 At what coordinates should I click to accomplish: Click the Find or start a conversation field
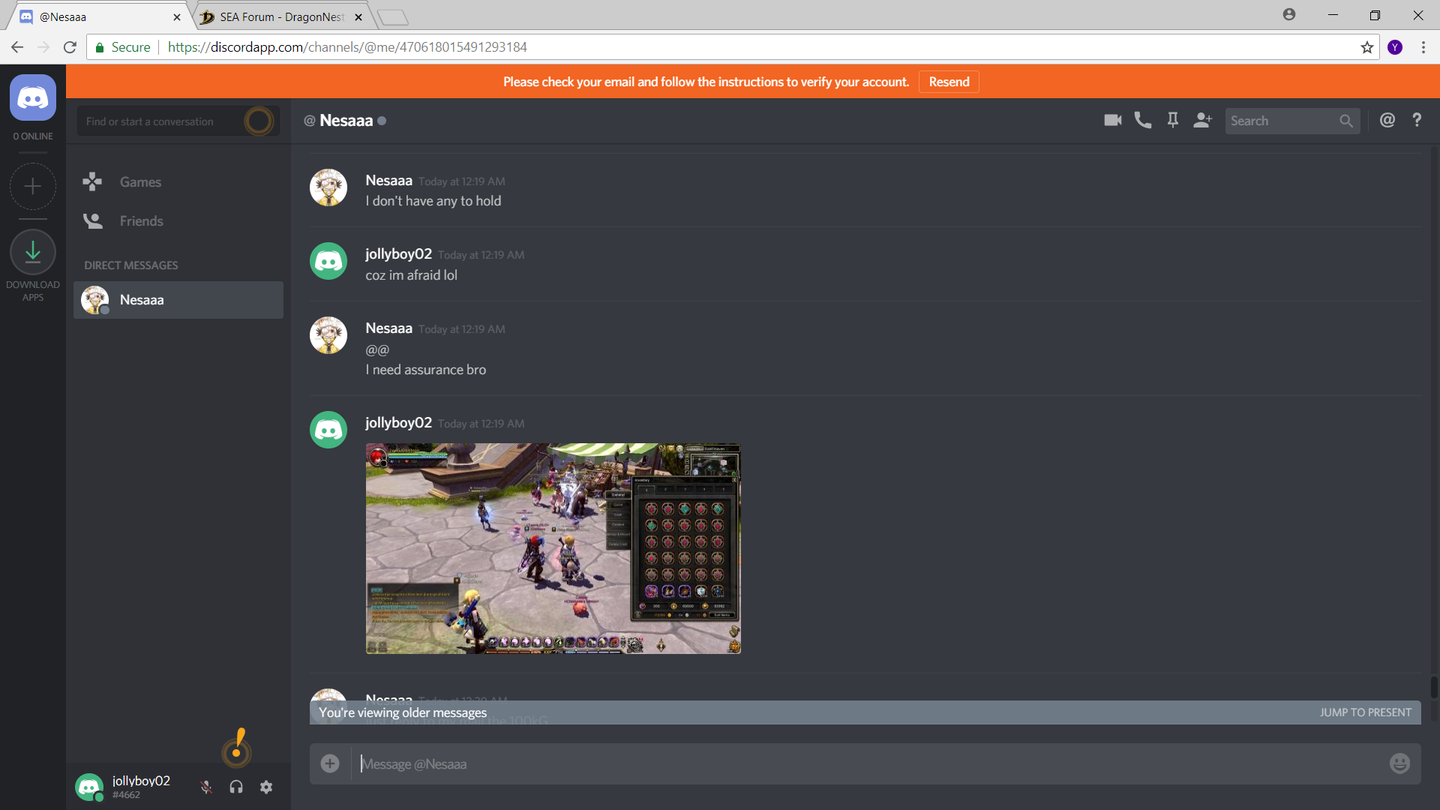178,121
